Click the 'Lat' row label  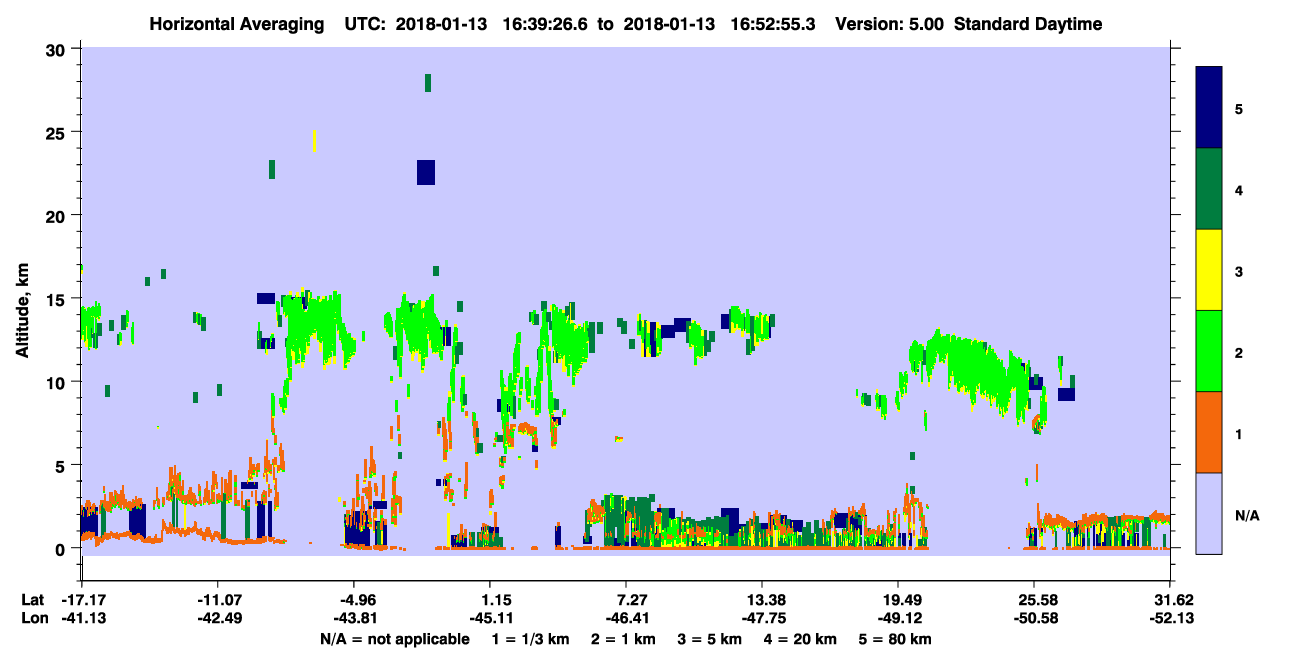pyautogui.click(x=33, y=600)
